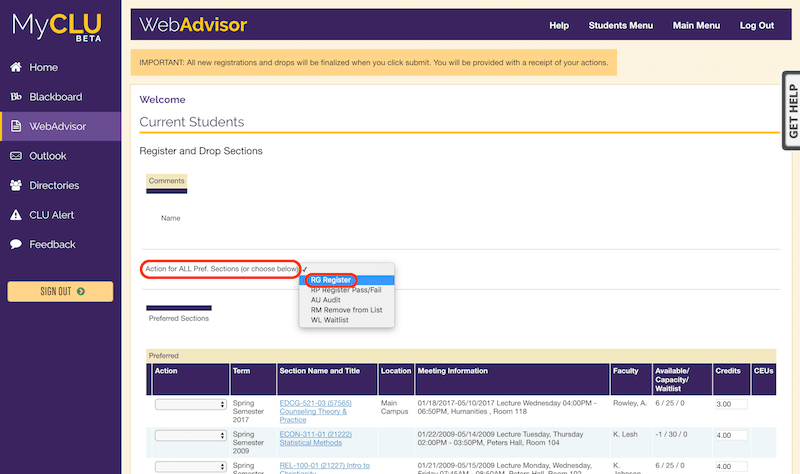Select the WebAdvisor document icon
The width and height of the screenshot is (800, 474).
(x=16, y=126)
